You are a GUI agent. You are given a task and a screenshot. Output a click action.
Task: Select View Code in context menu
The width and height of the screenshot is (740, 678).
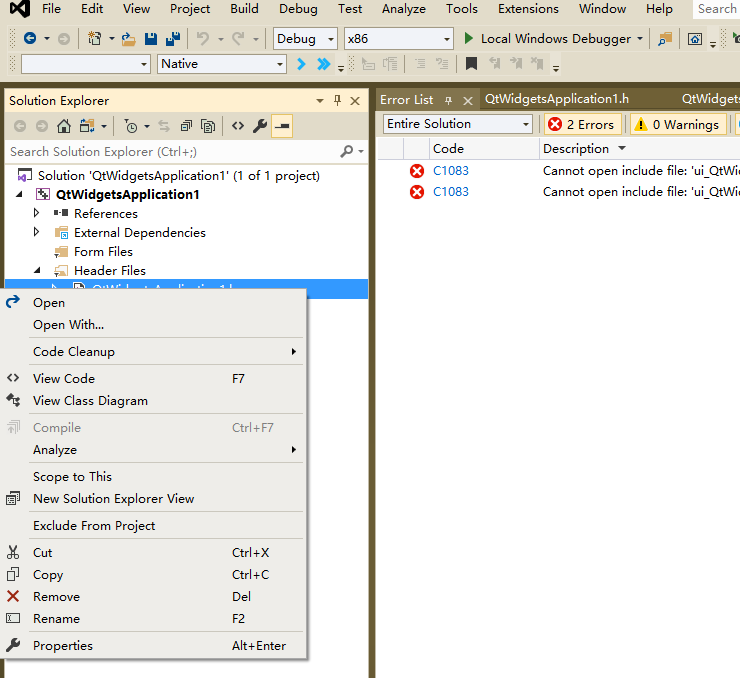click(154, 378)
